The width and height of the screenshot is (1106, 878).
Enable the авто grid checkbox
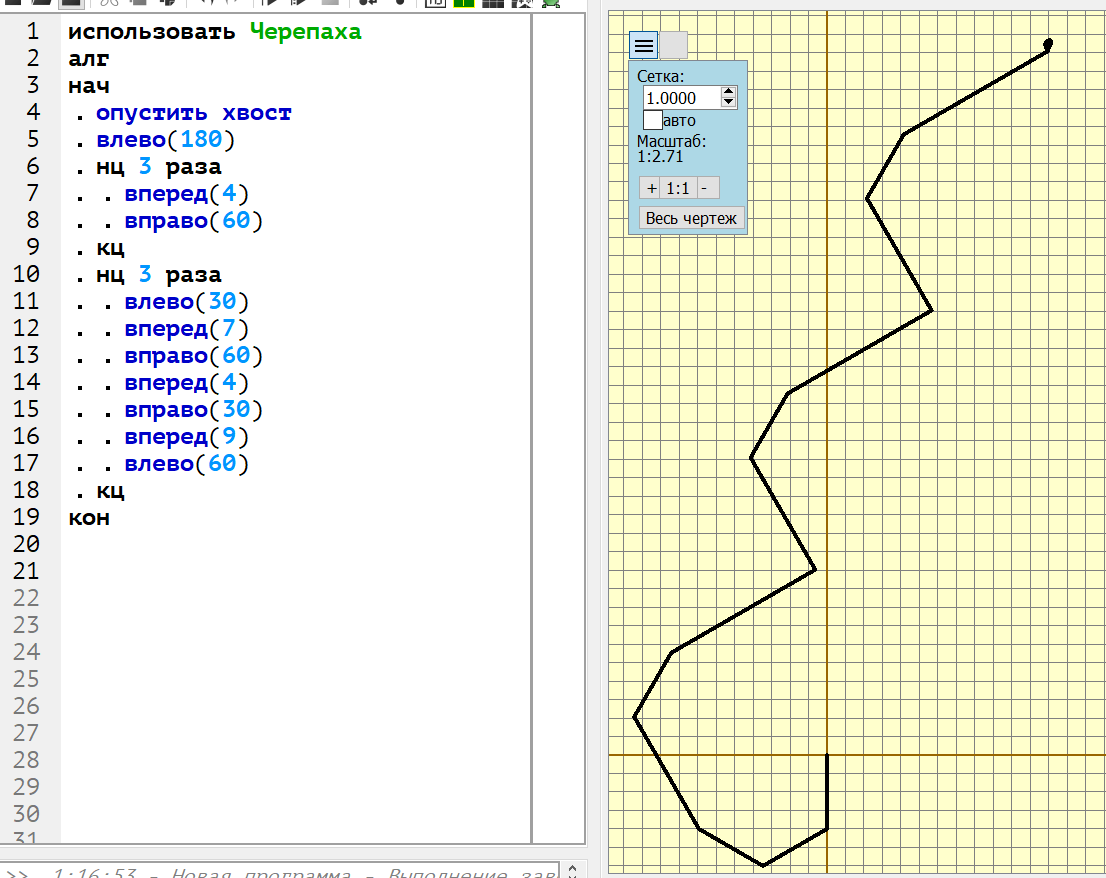click(x=652, y=120)
